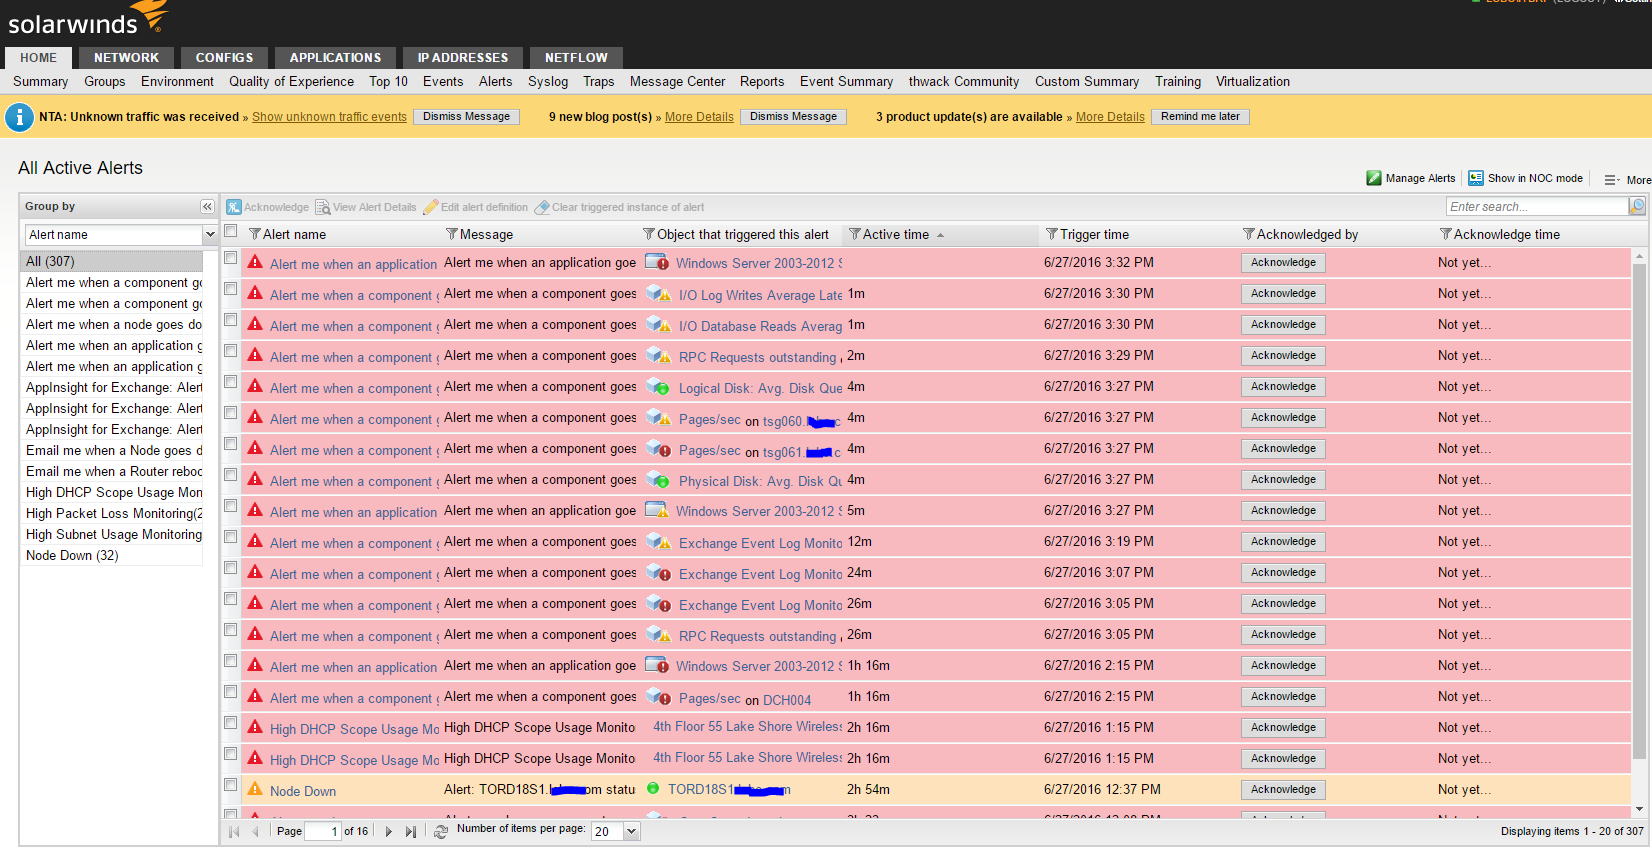
Task: Click the SolarWinds logo
Action: (88, 19)
